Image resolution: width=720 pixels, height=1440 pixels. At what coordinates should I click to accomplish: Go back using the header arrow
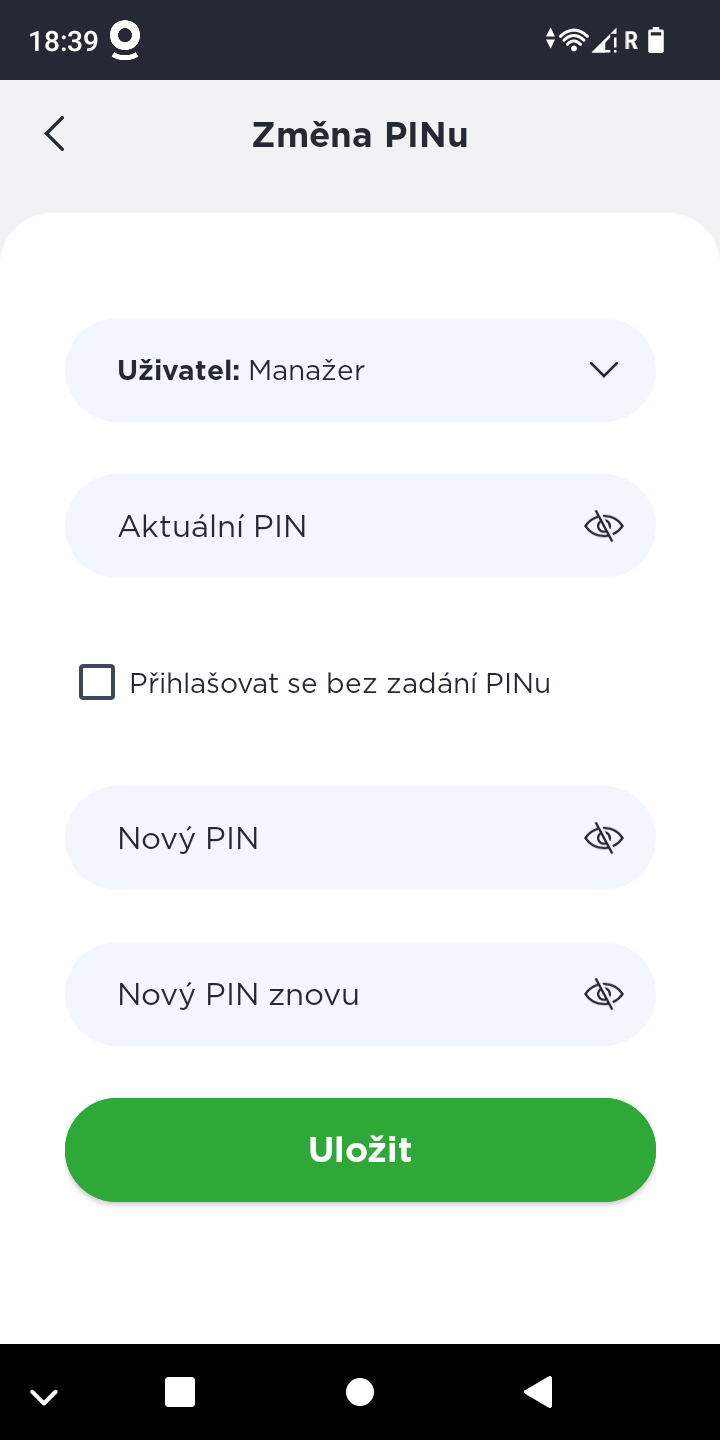tap(55, 134)
